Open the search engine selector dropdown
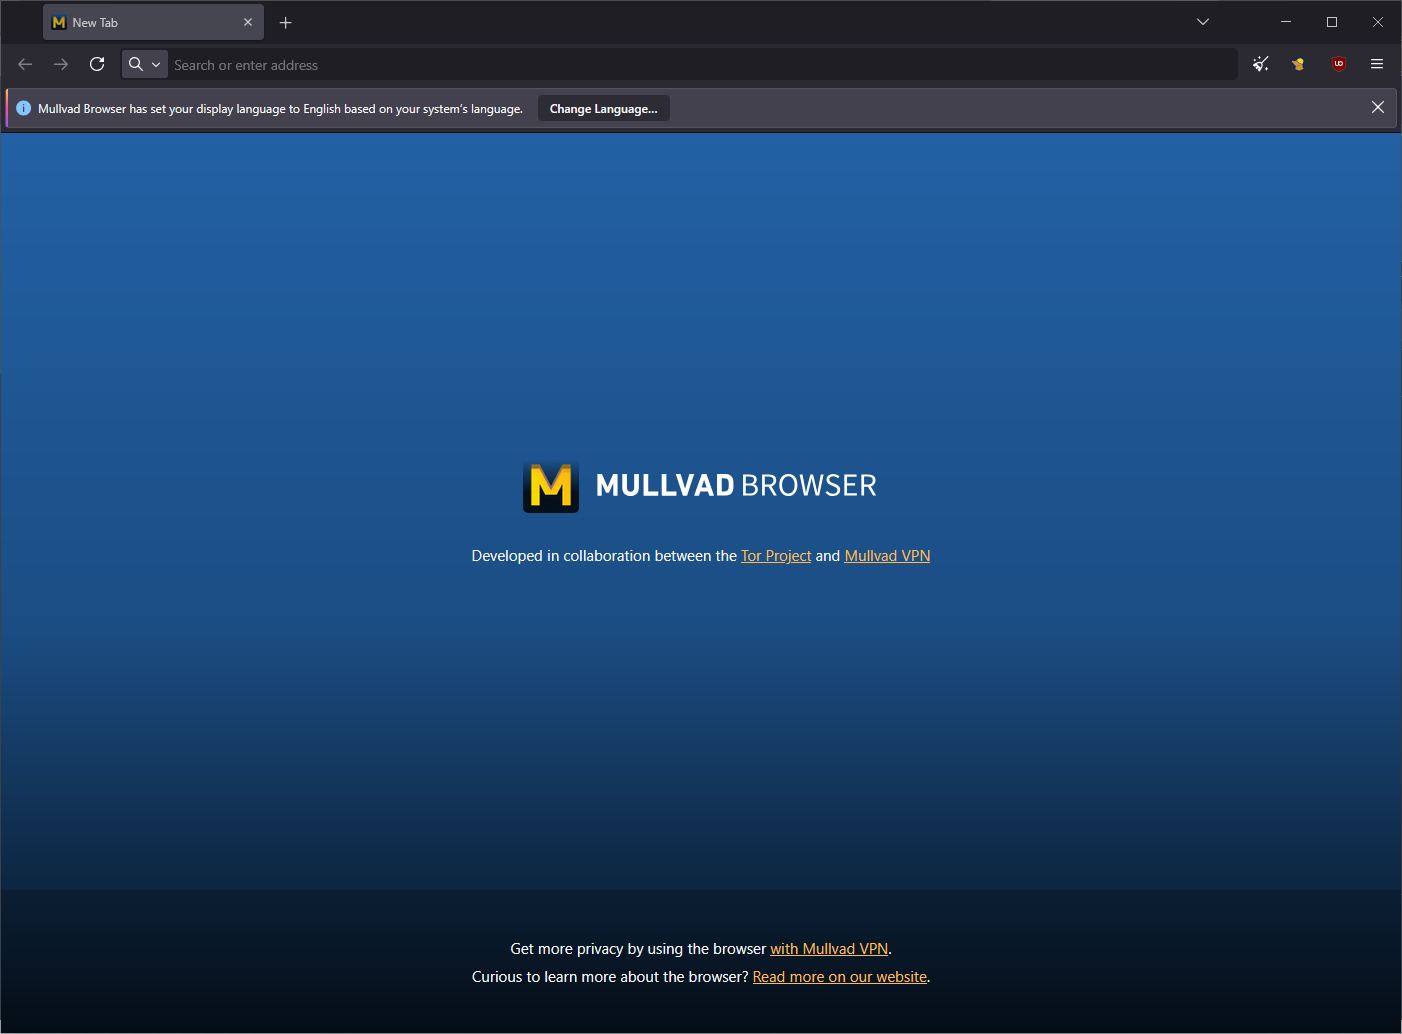1402x1034 pixels. 145,64
